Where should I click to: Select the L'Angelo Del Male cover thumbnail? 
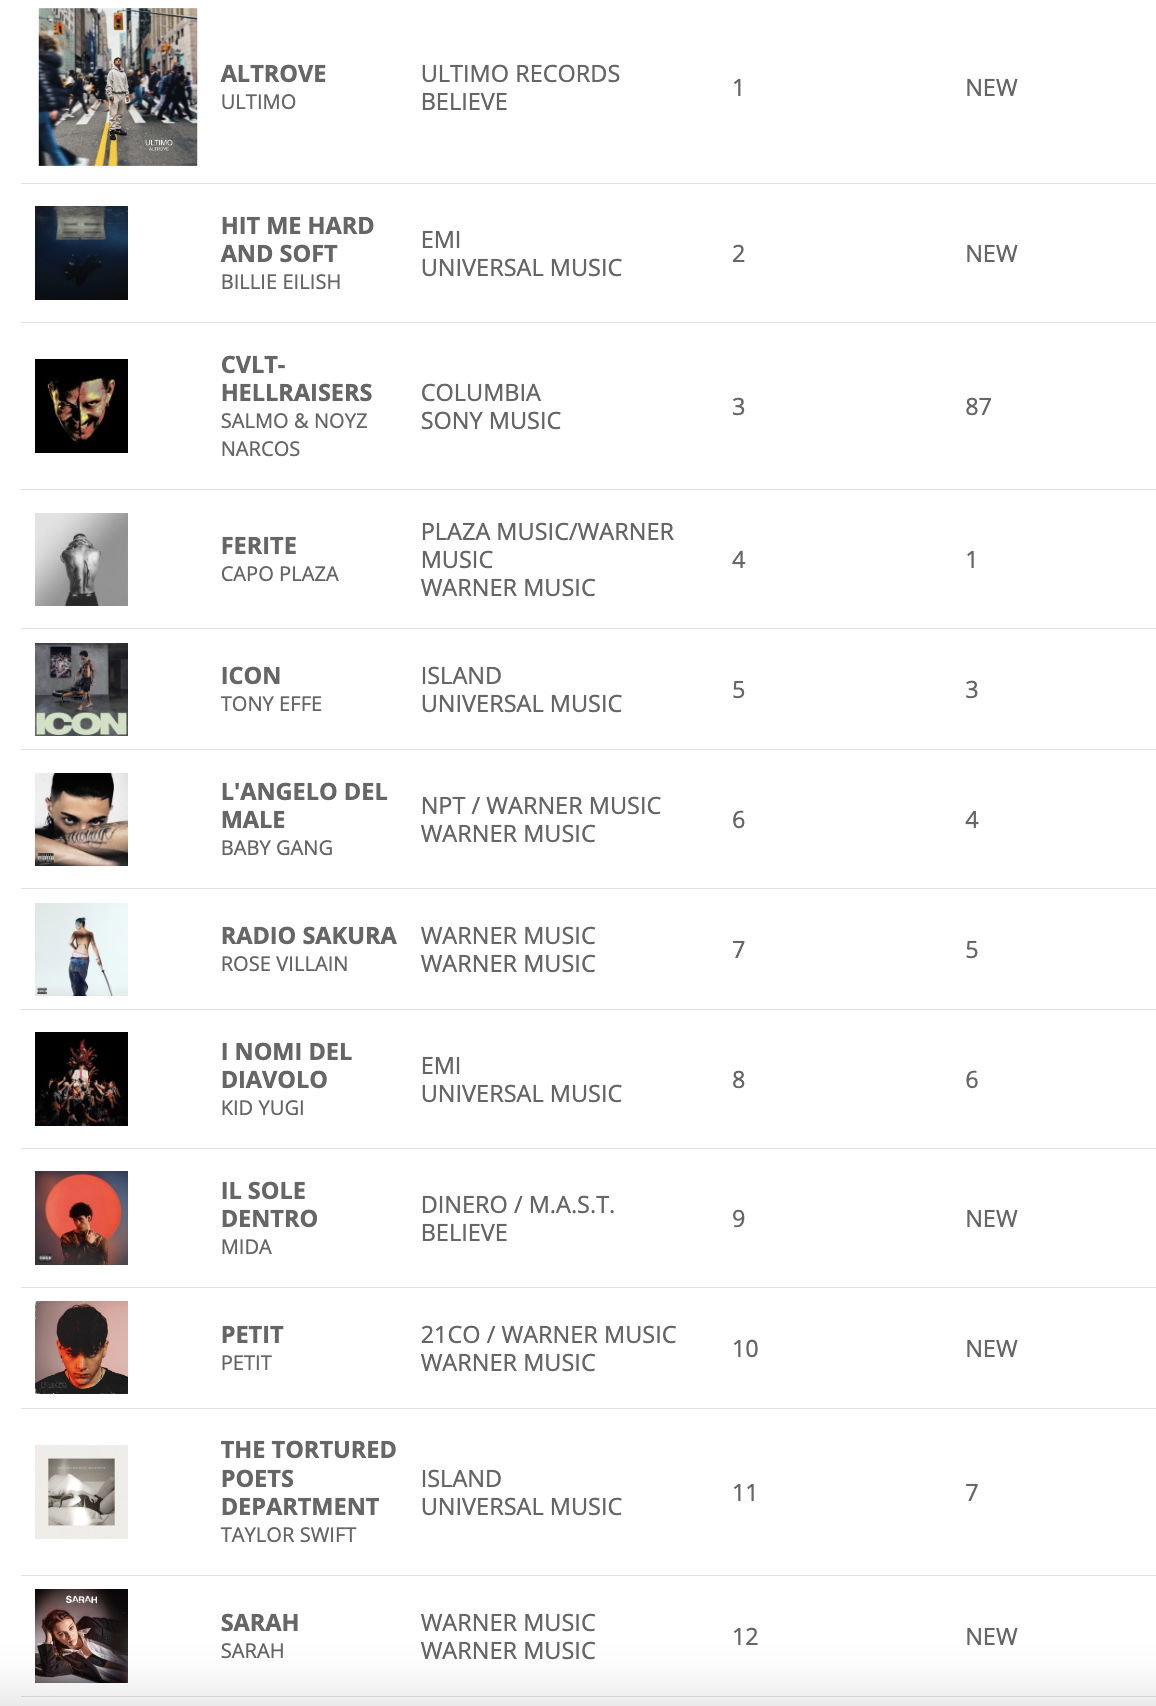click(x=81, y=819)
